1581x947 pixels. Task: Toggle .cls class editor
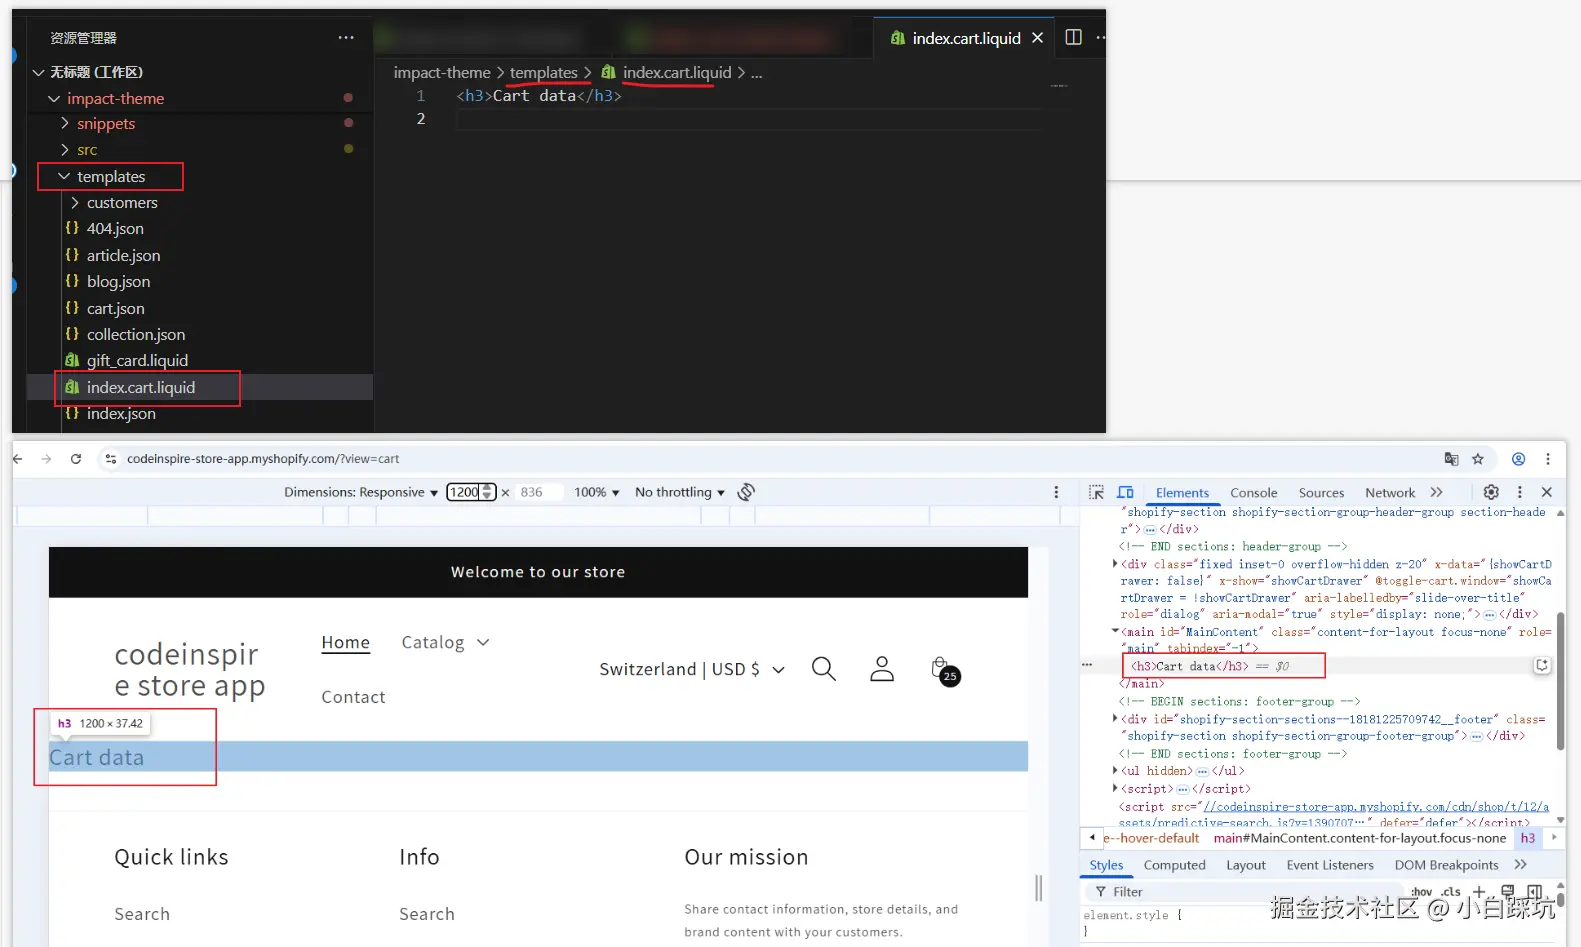1451,892
